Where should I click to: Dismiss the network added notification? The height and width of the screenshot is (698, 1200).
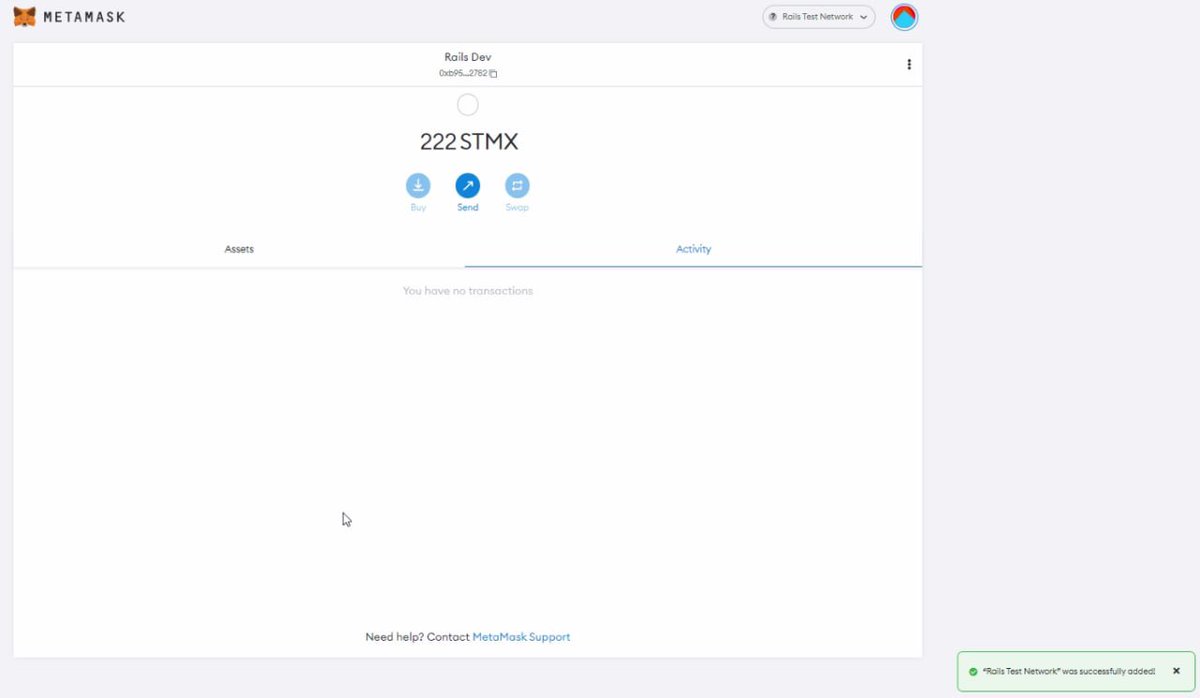1175,671
